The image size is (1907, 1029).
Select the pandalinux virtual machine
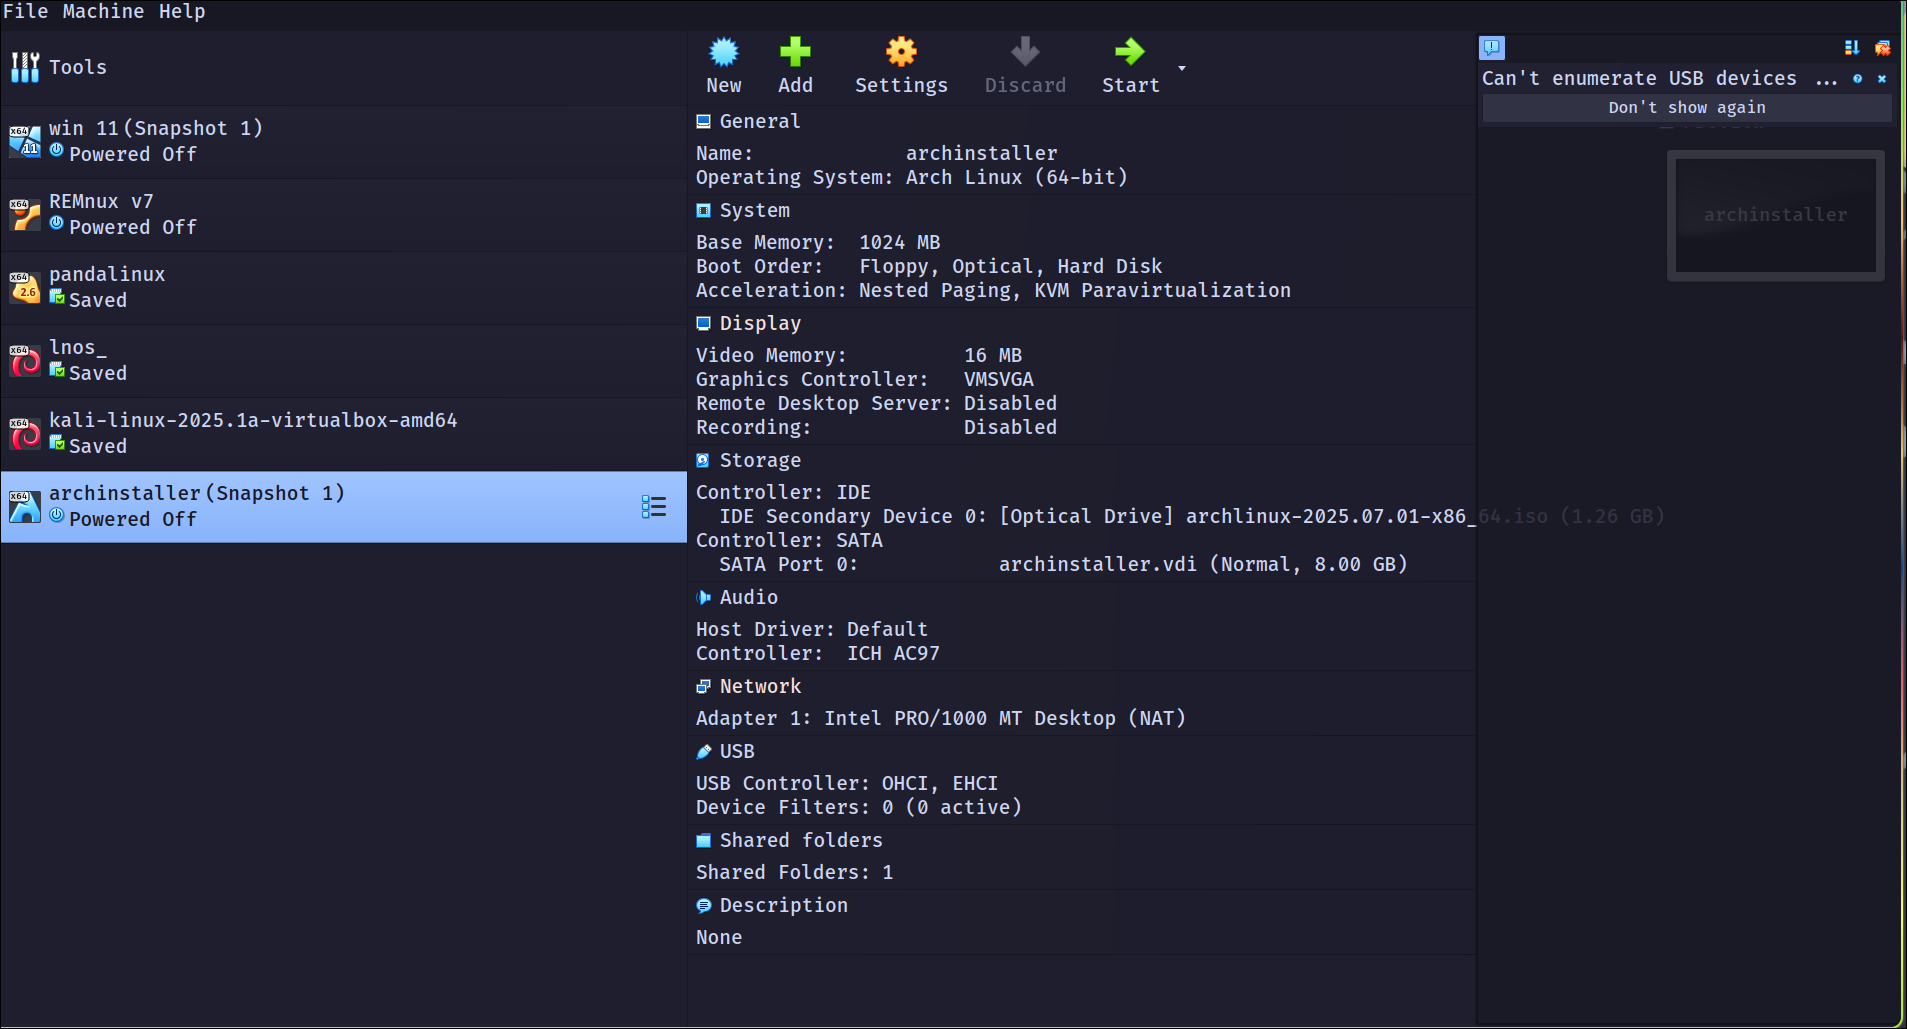pyautogui.click(x=343, y=287)
